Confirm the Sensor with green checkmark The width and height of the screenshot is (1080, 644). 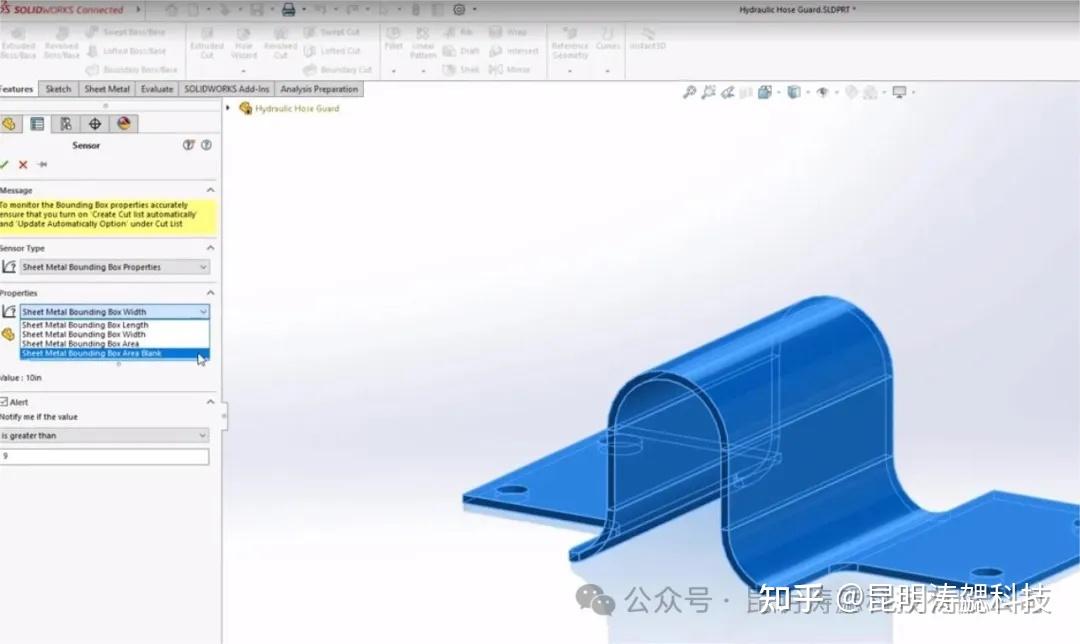[x=5, y=165]
